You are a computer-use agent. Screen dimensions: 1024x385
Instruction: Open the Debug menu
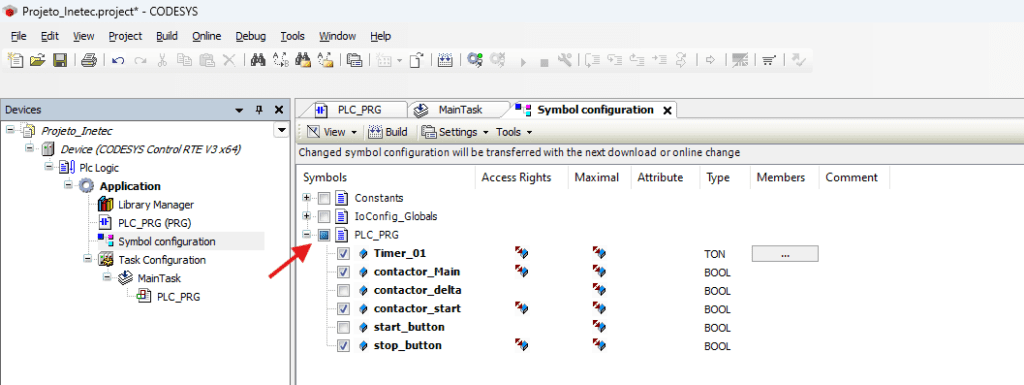click(251, 36)
